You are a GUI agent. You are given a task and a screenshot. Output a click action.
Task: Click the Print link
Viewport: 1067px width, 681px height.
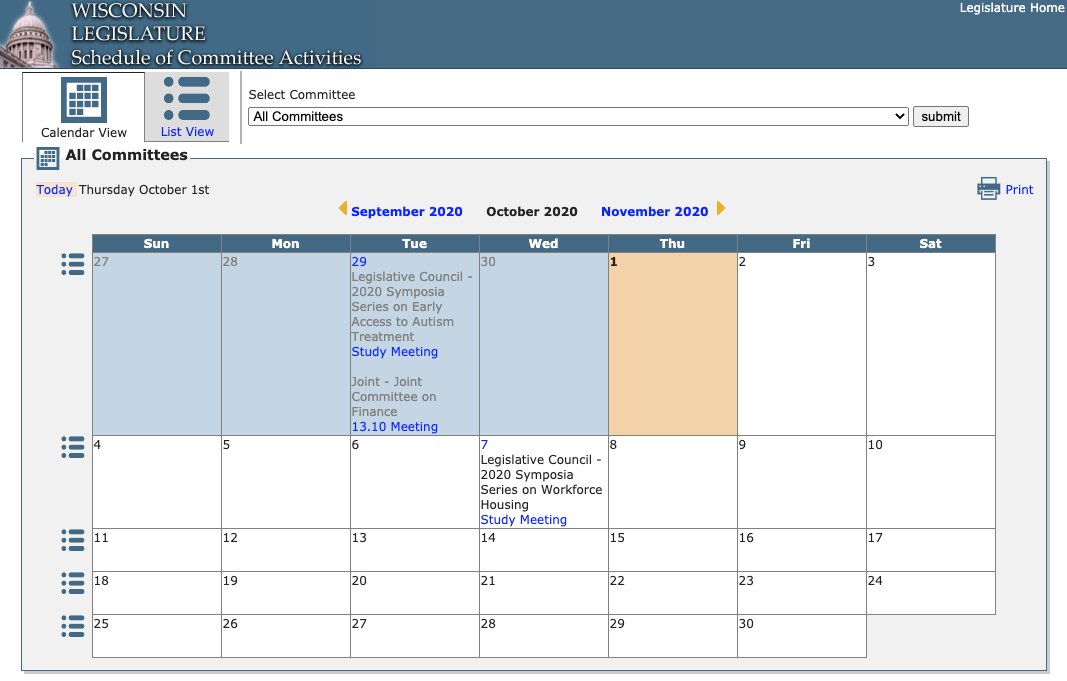click(x=1019, y=190)
